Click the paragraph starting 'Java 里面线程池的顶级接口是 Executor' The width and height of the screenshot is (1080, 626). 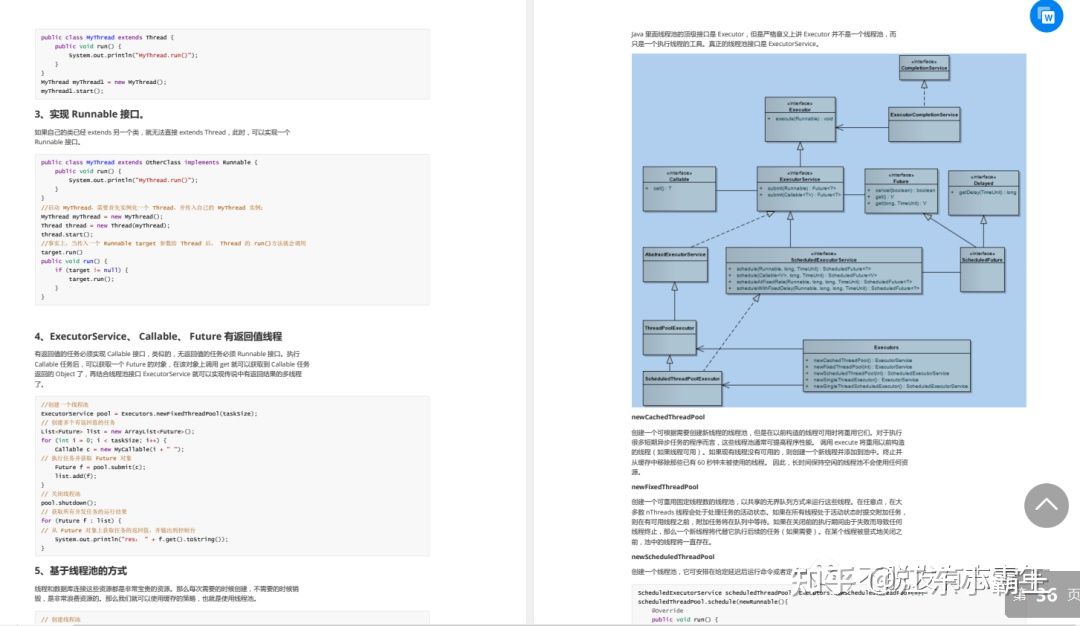tap(763, 39)
